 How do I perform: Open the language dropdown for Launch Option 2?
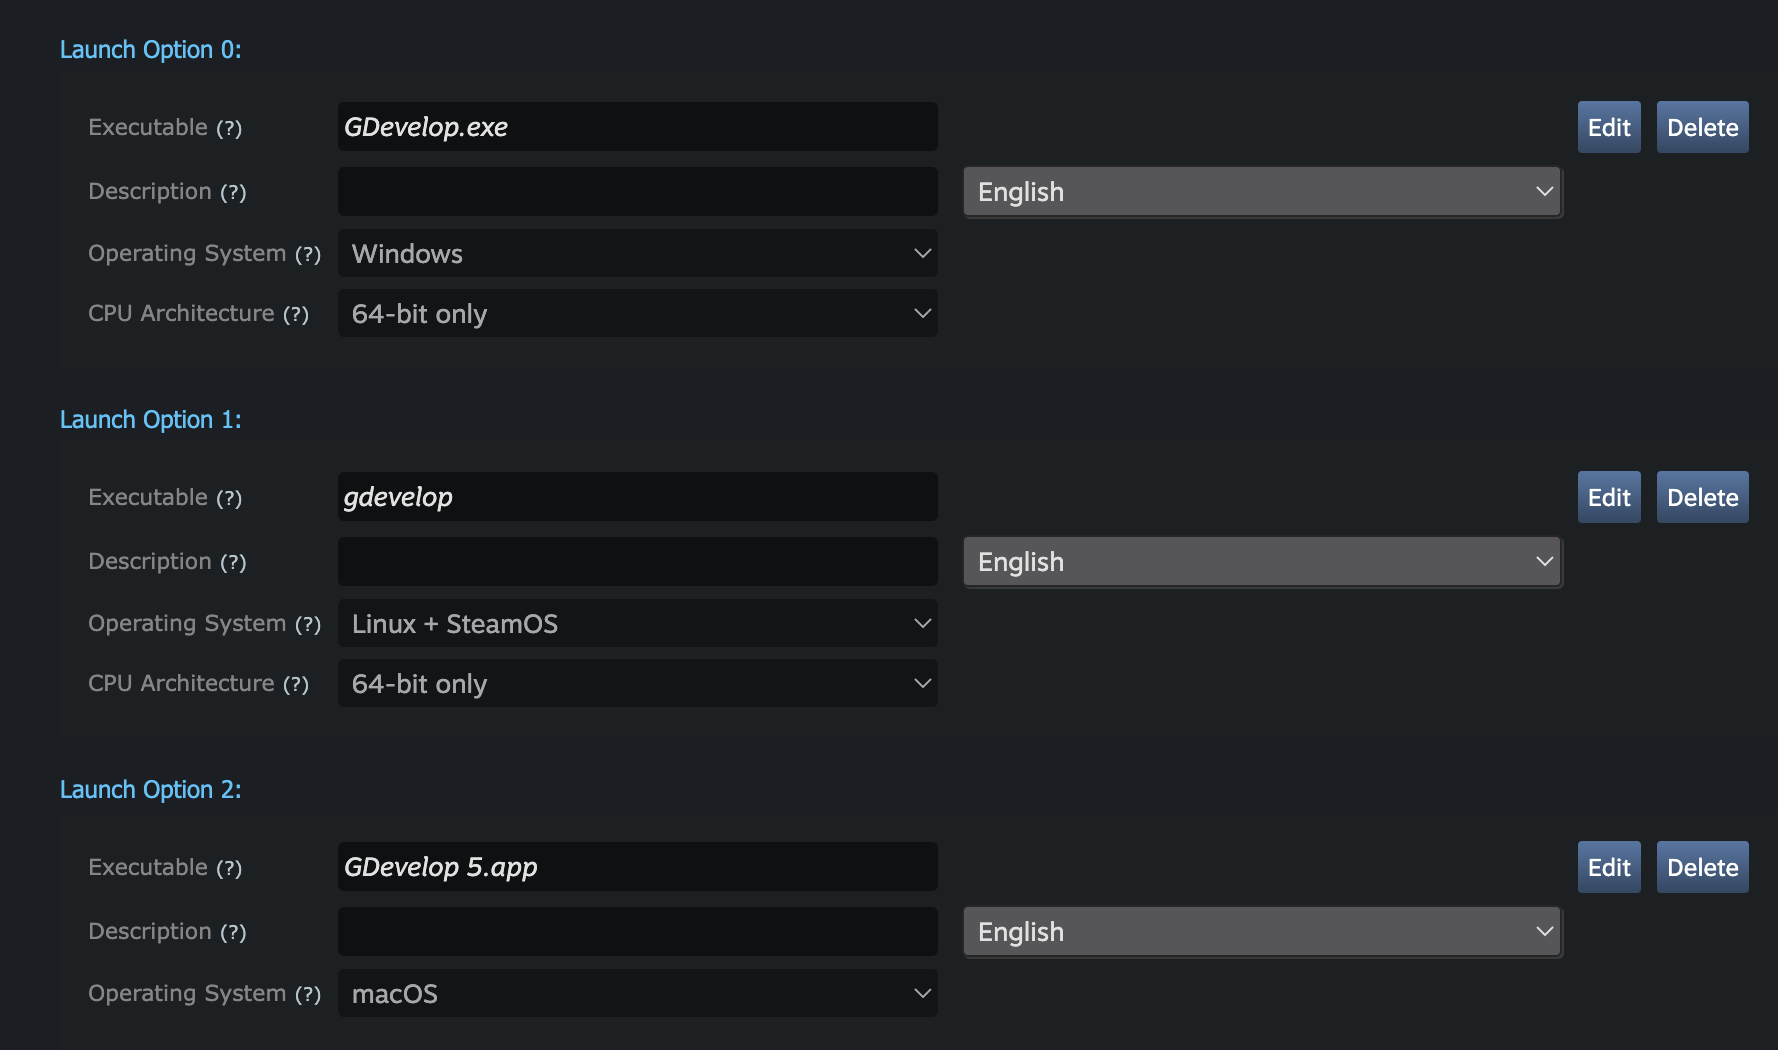[x=1261, y=931]
